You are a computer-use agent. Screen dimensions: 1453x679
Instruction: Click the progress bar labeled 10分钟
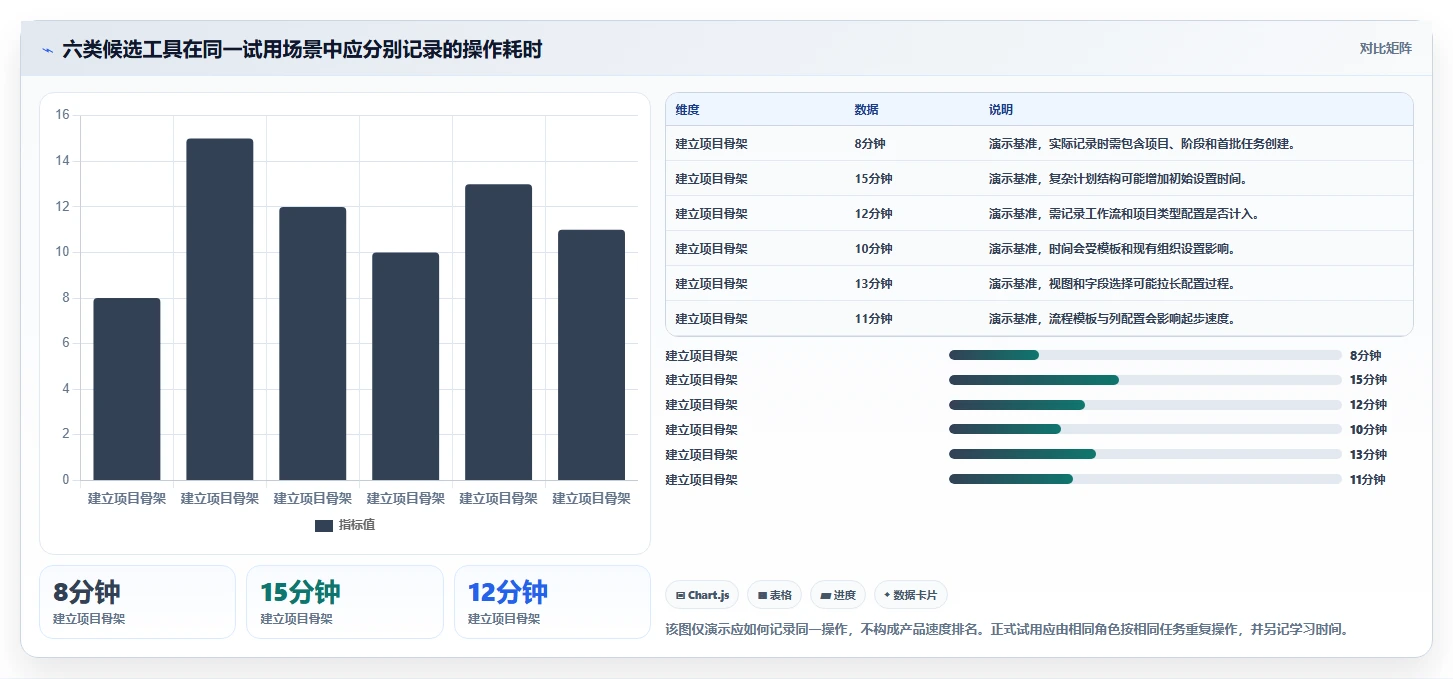1145,429
